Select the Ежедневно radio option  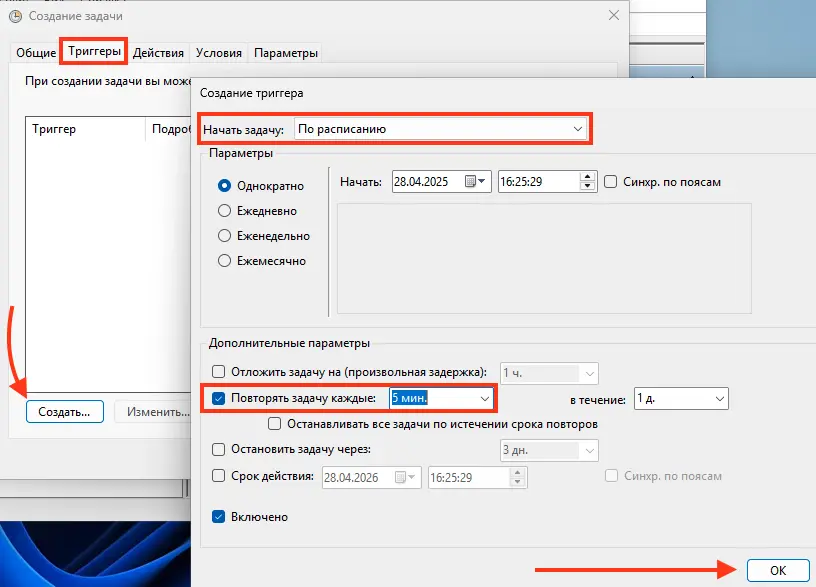(x=224, y=211)
